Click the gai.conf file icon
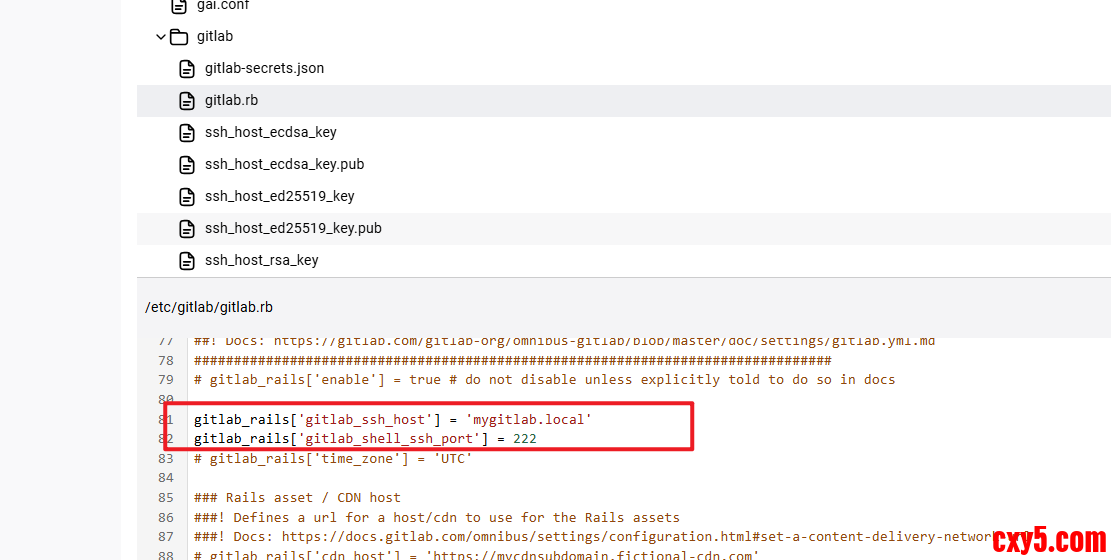The height and width of the screenshot is (560, 1111). click(179, 6)
